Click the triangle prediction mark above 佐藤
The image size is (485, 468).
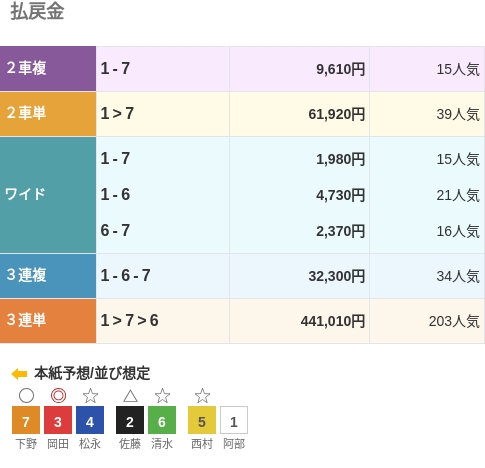point(130,396)
